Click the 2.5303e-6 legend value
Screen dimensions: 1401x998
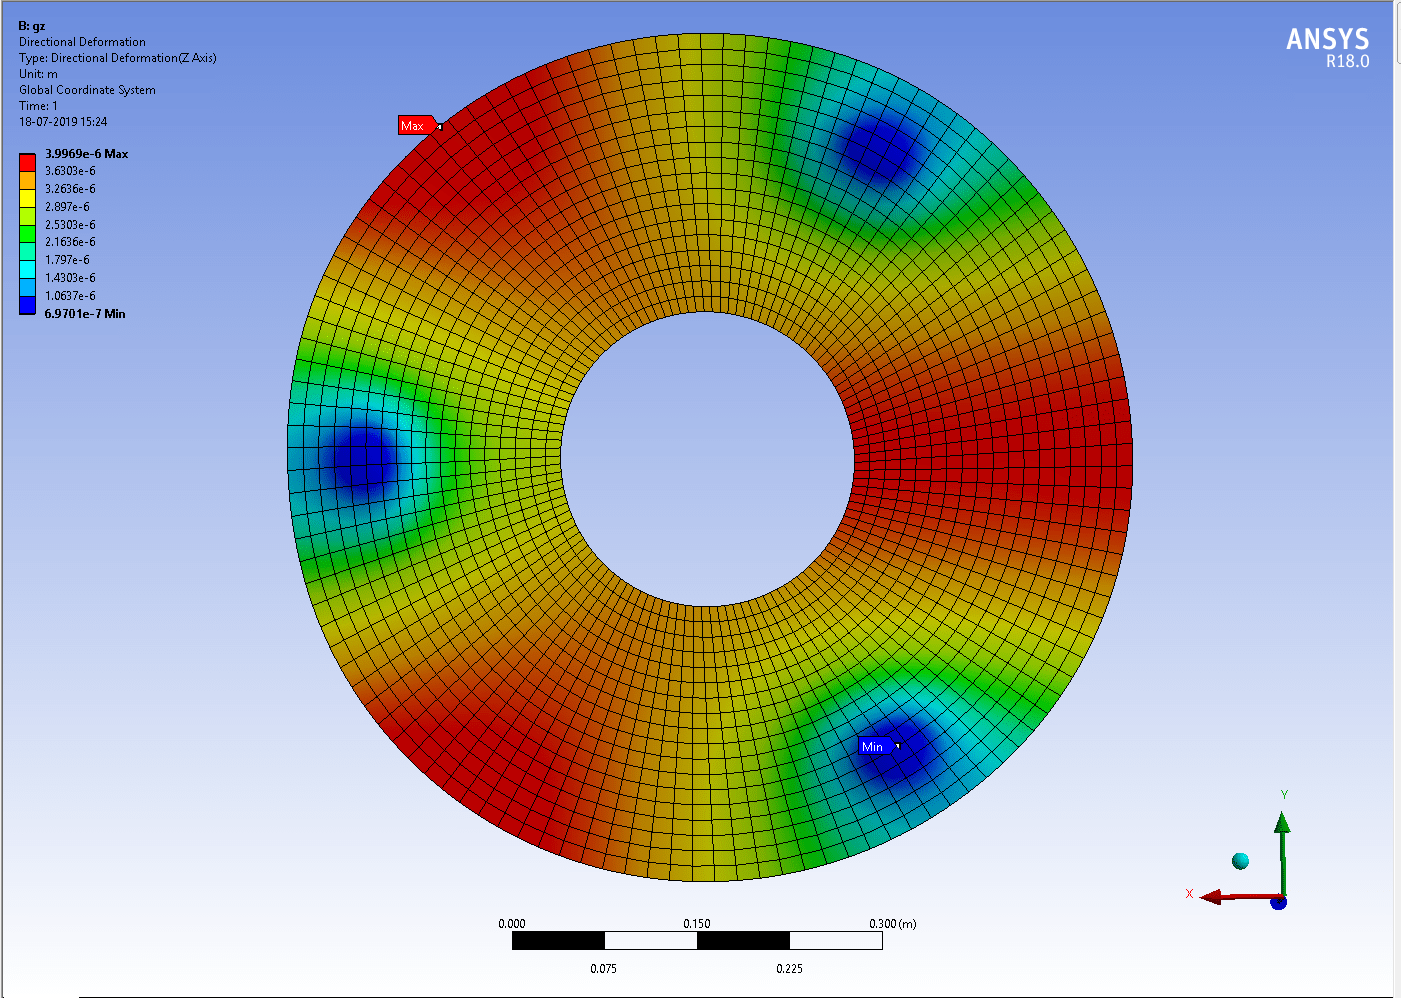(70, 225)
